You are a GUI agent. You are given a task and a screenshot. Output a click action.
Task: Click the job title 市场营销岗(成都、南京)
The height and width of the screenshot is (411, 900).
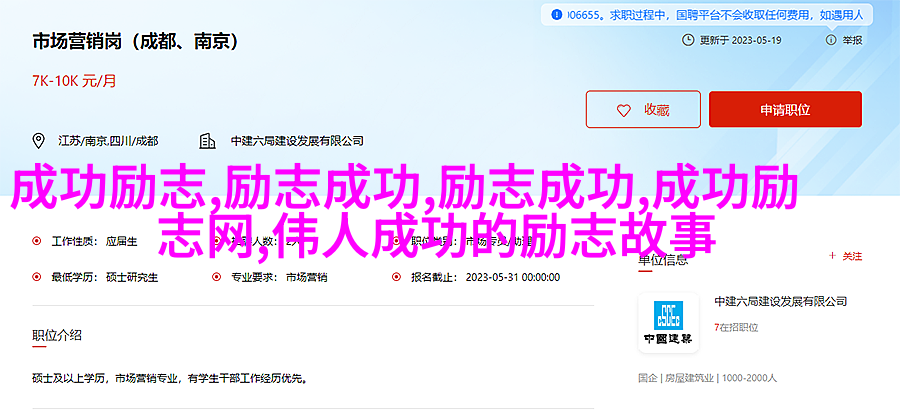coord(135,42)
